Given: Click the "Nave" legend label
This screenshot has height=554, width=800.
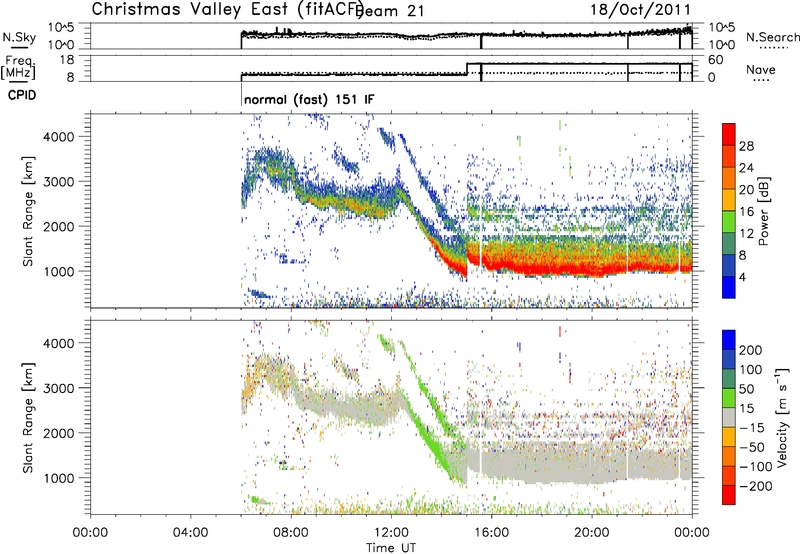Looking at the screenshot, I should pos(760,69).
